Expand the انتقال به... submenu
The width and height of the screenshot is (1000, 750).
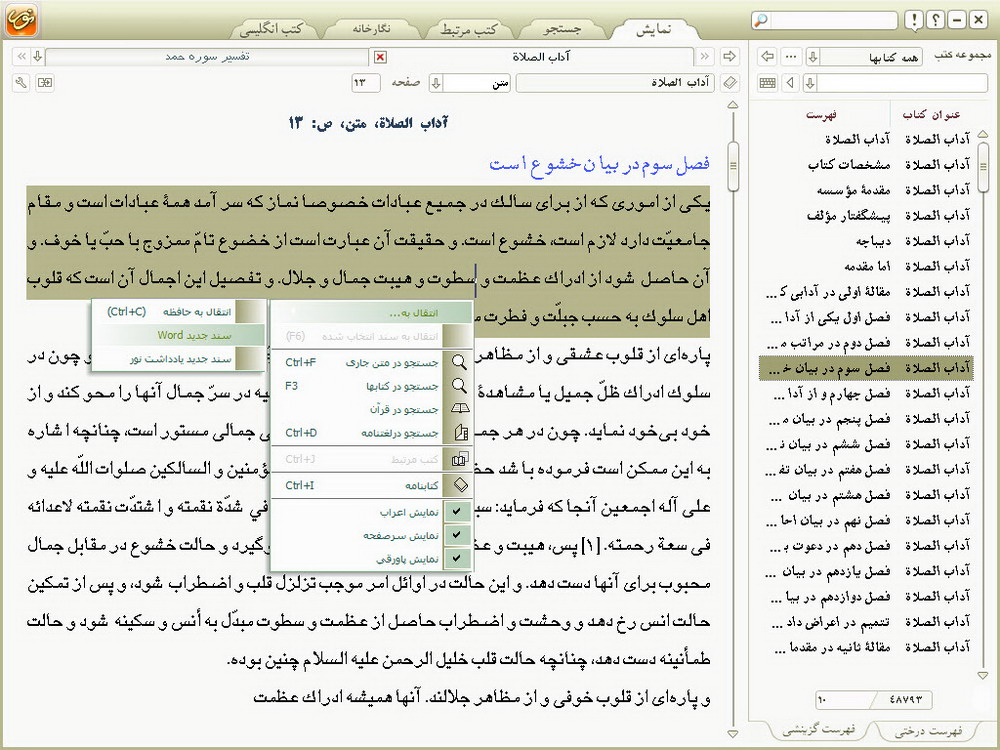click(371, 312)
